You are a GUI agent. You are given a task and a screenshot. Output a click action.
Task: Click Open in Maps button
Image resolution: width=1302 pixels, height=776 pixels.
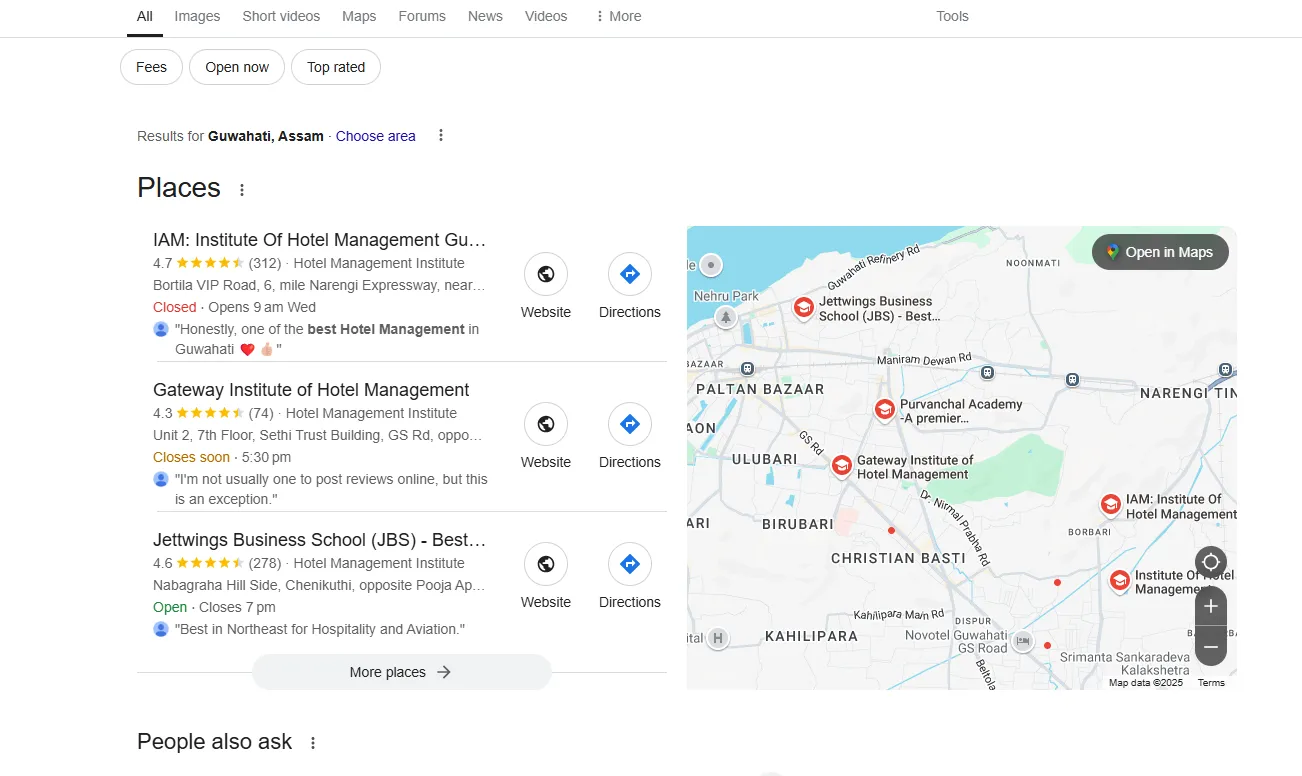tap(1160, 252)
